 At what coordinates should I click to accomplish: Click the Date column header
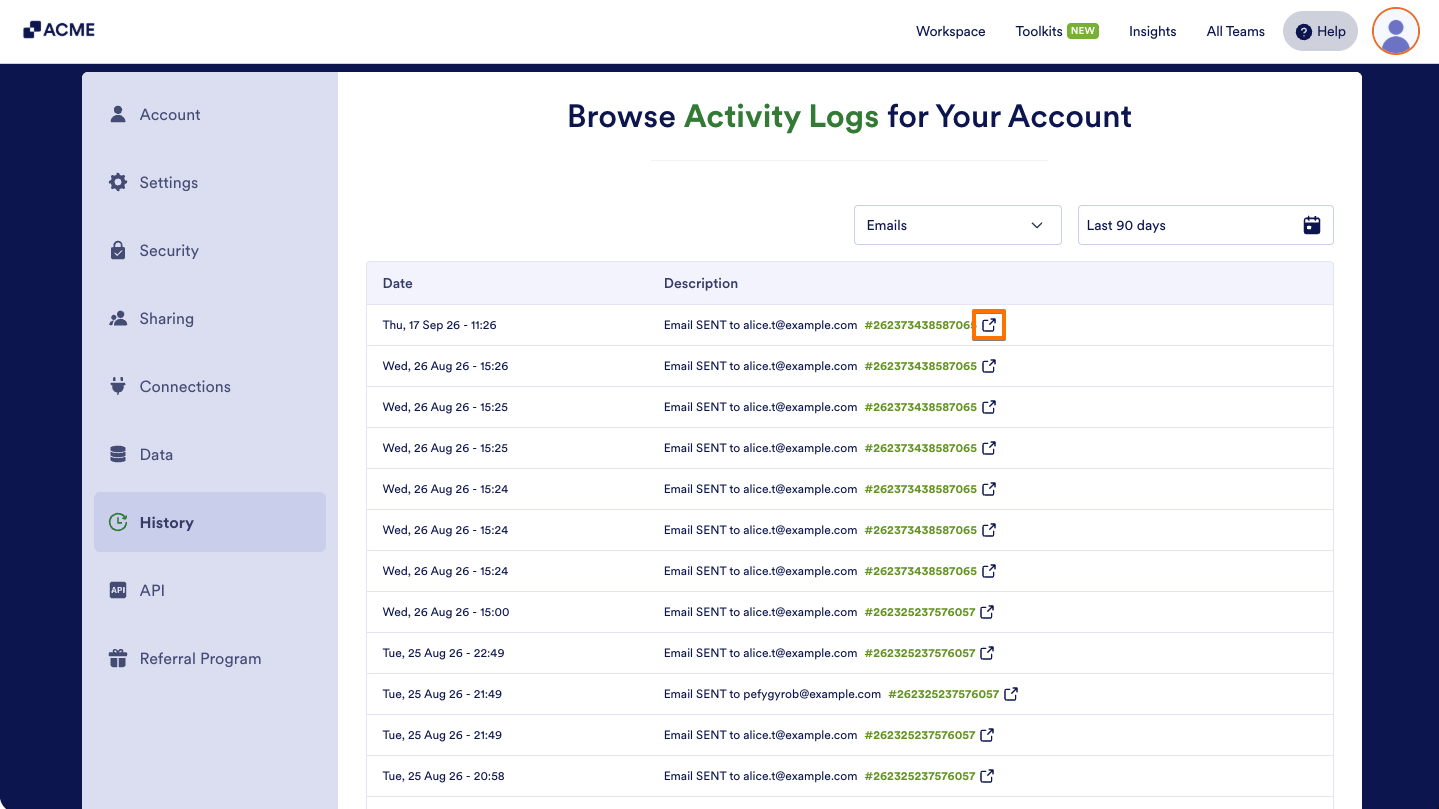click(397, 283)
